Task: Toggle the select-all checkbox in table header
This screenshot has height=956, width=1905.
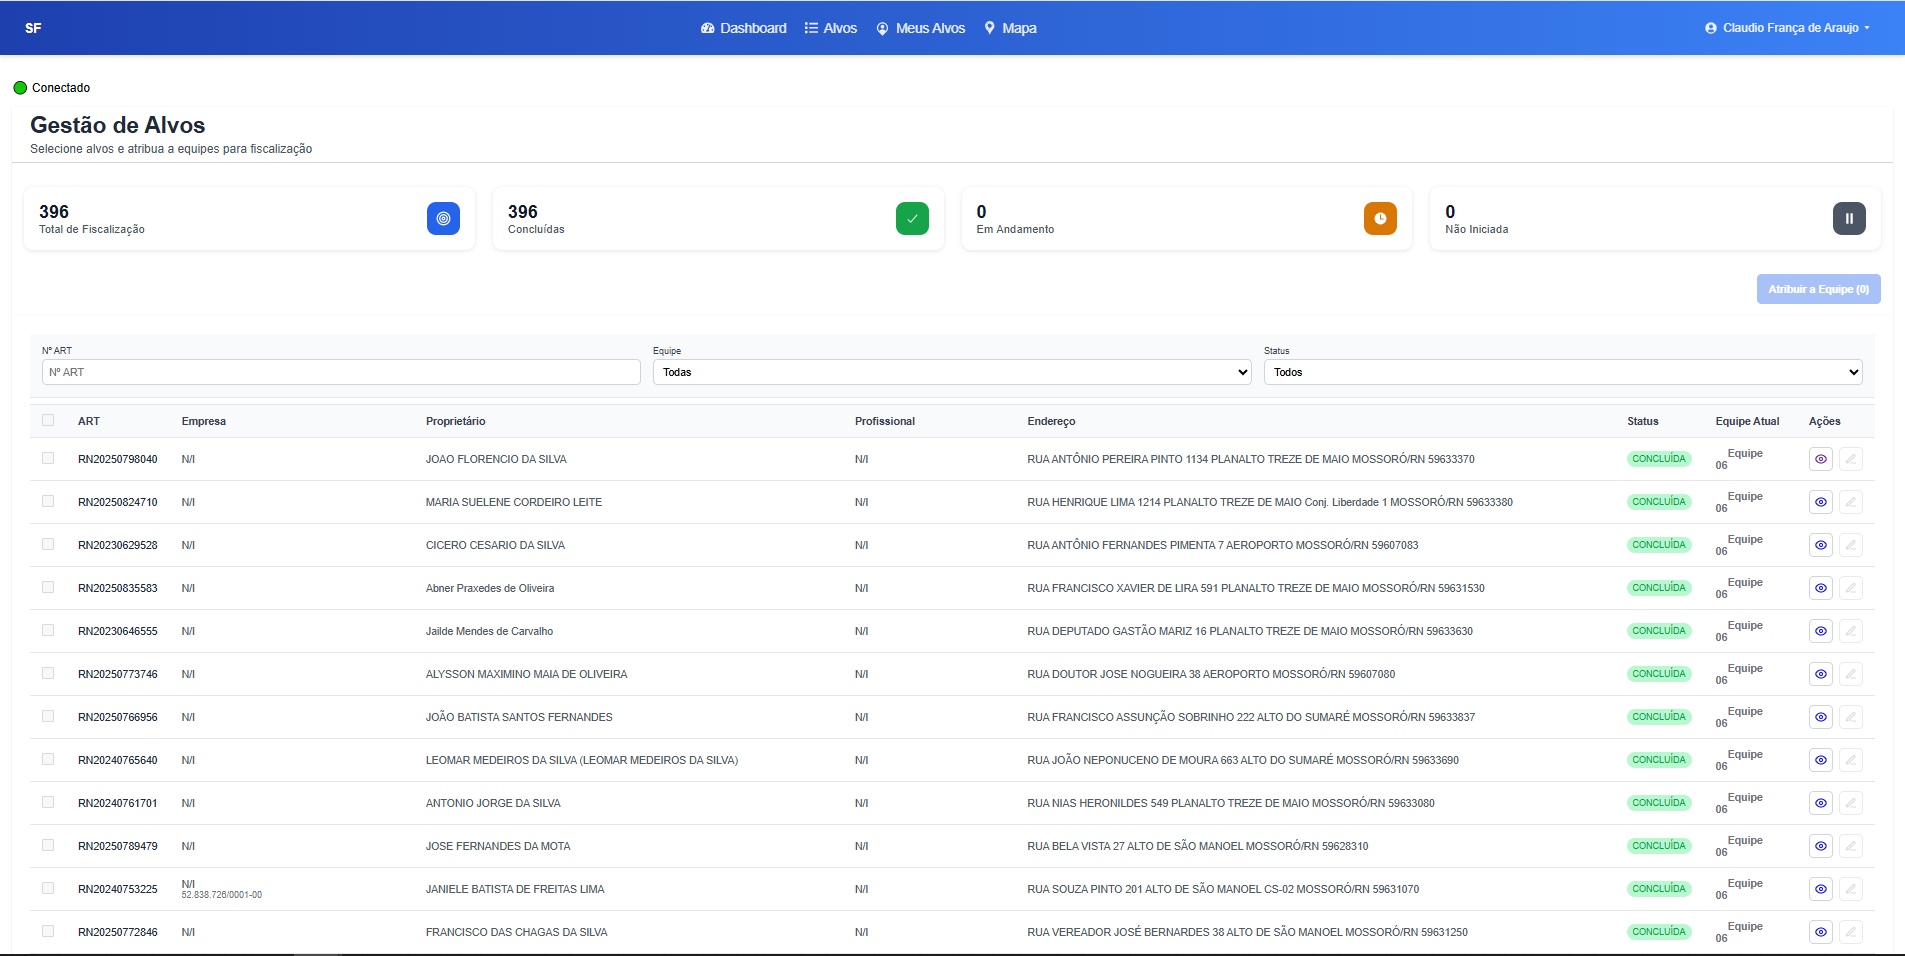Action: point(48,420)
